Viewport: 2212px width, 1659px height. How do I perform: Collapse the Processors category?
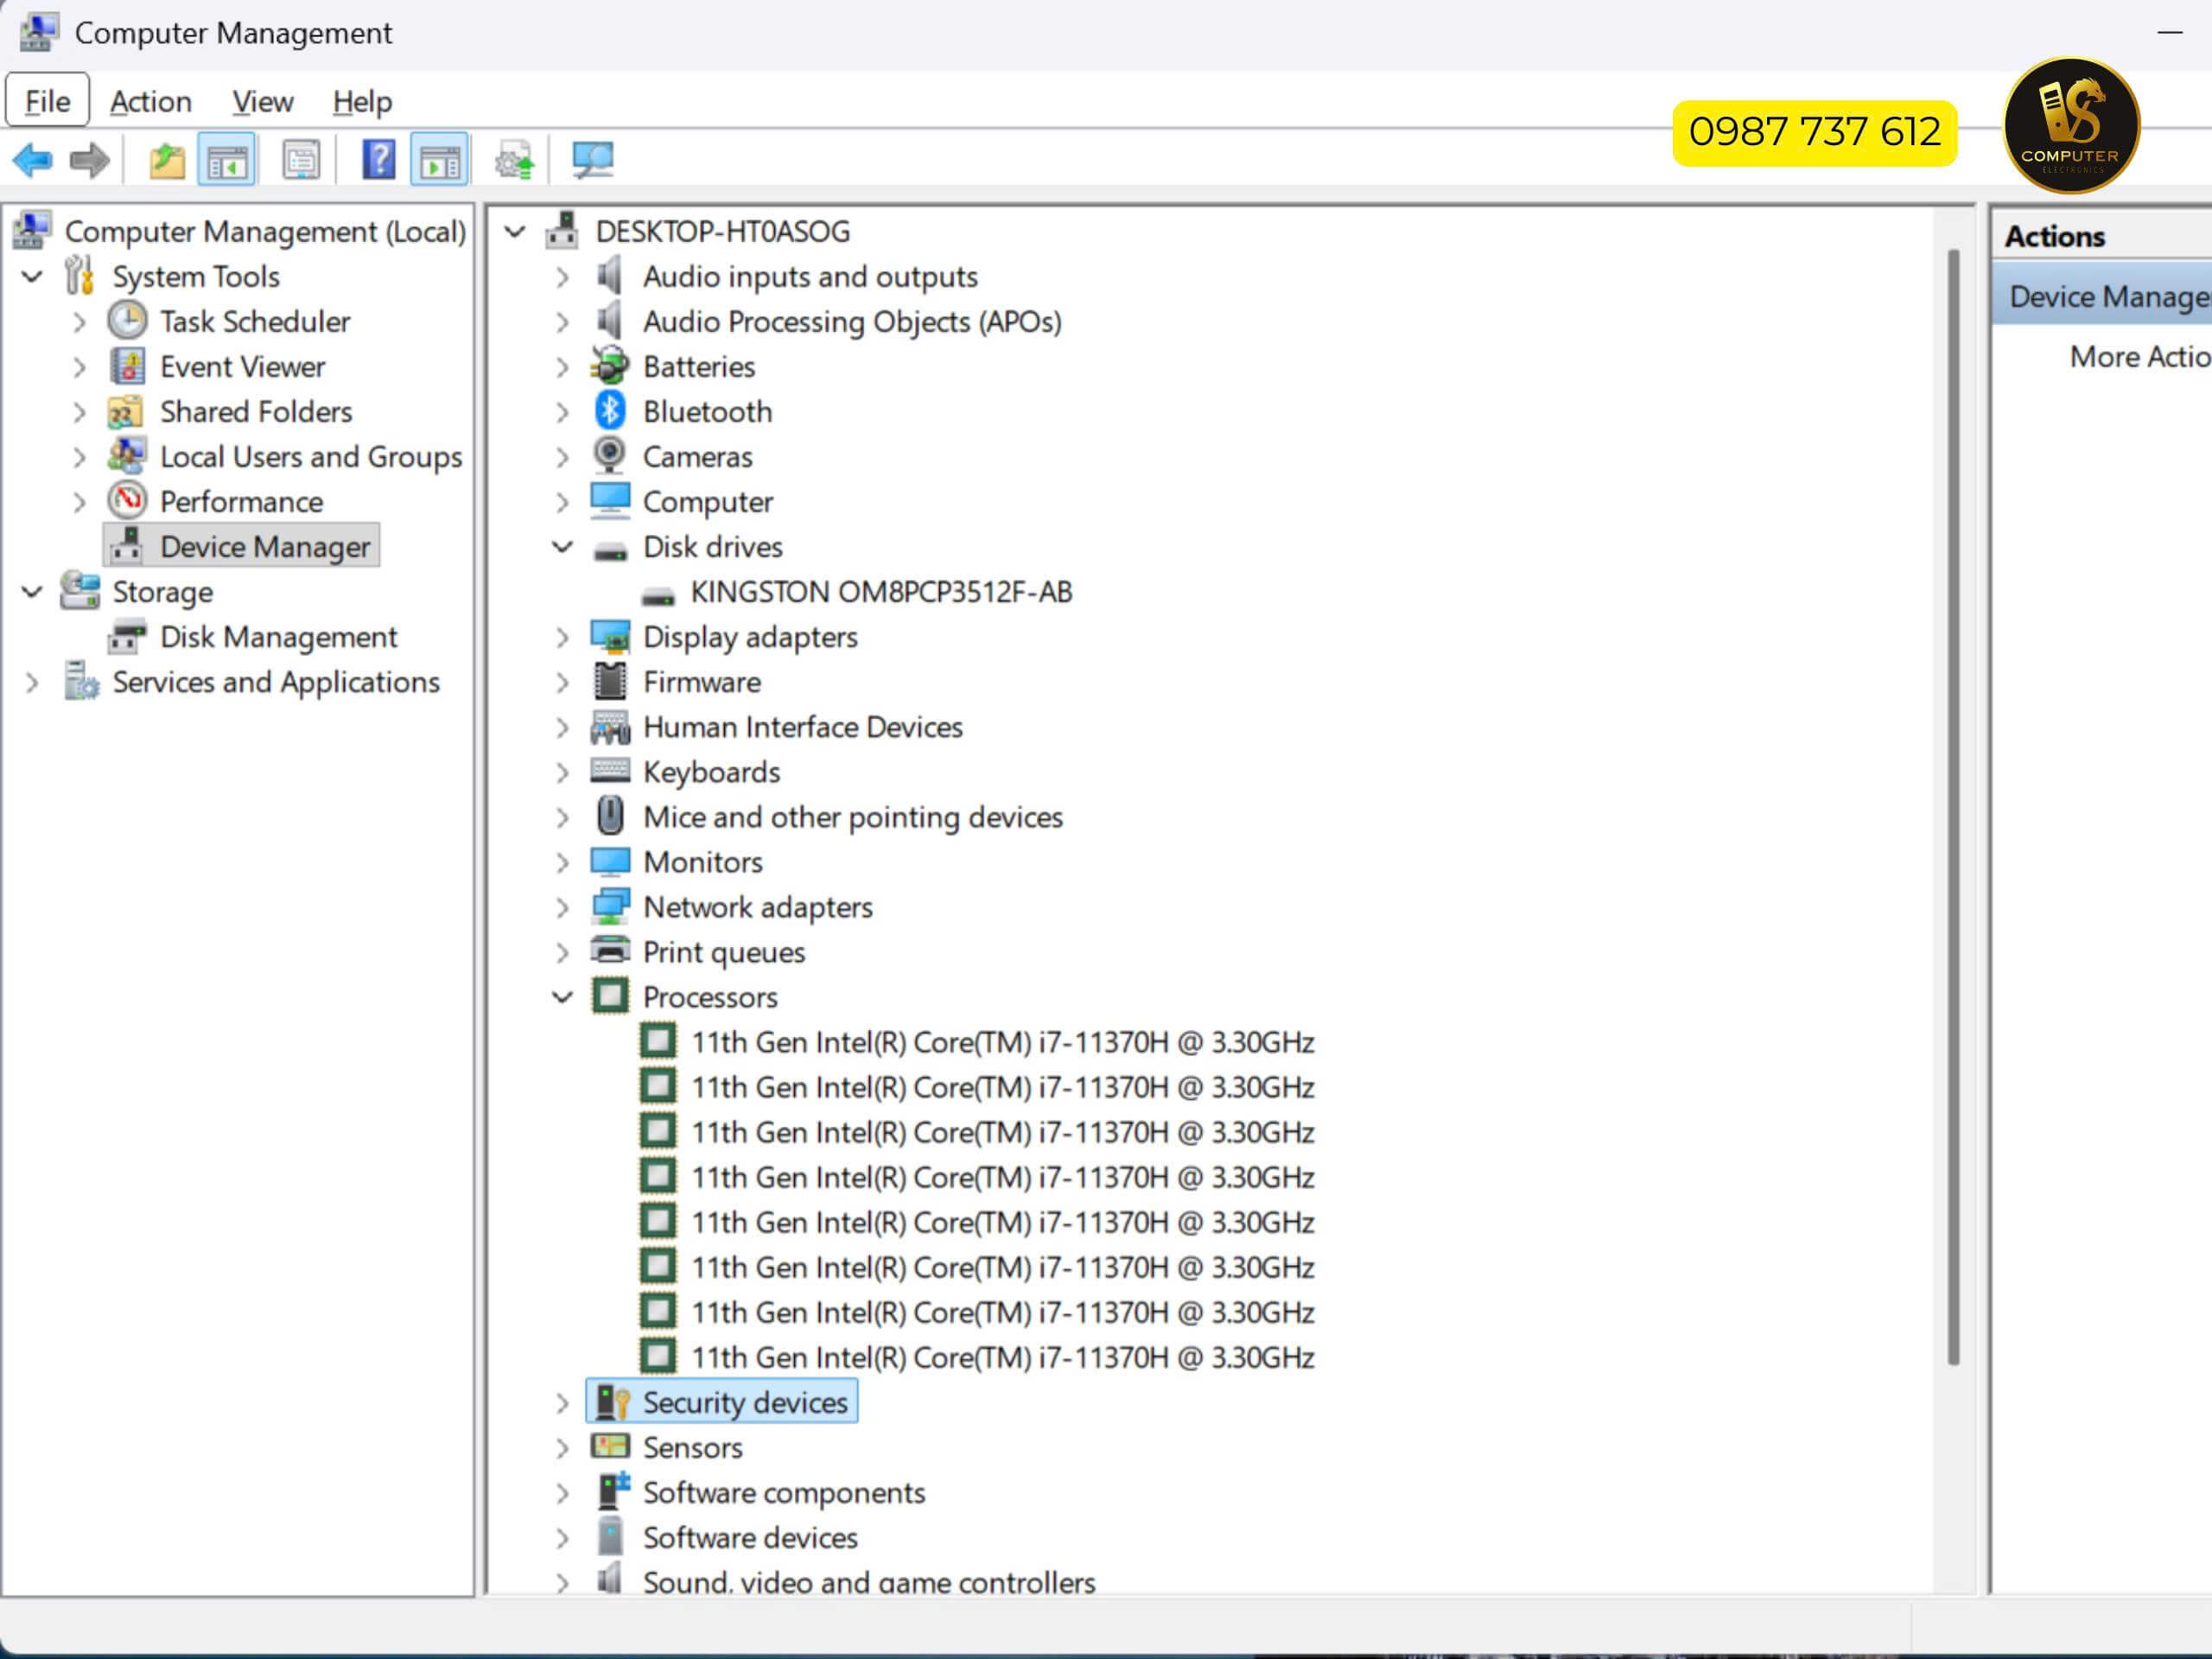tap(563, 997)
